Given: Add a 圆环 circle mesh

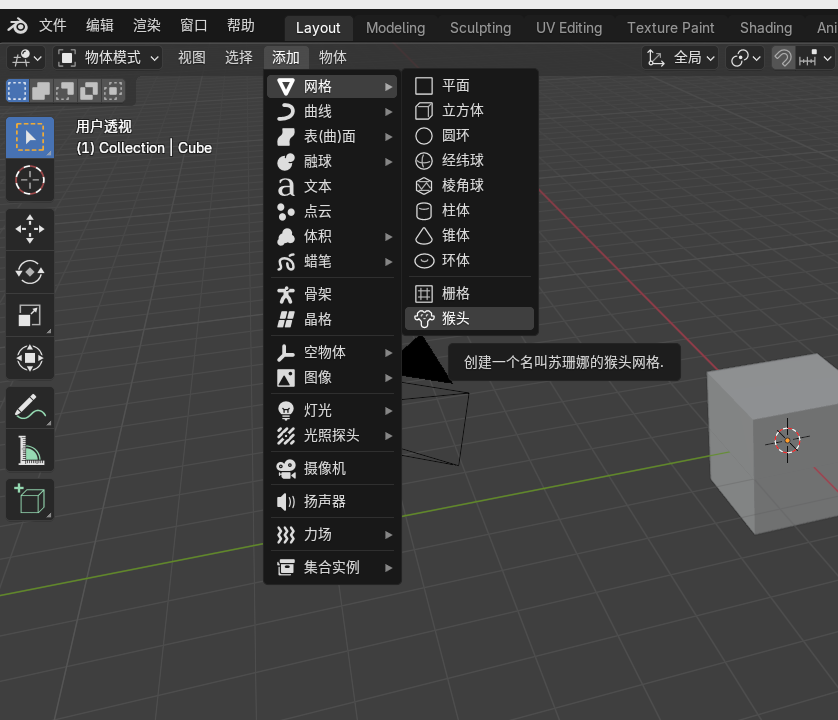Looking at the screenshot, I should click(x=470, y=136).
